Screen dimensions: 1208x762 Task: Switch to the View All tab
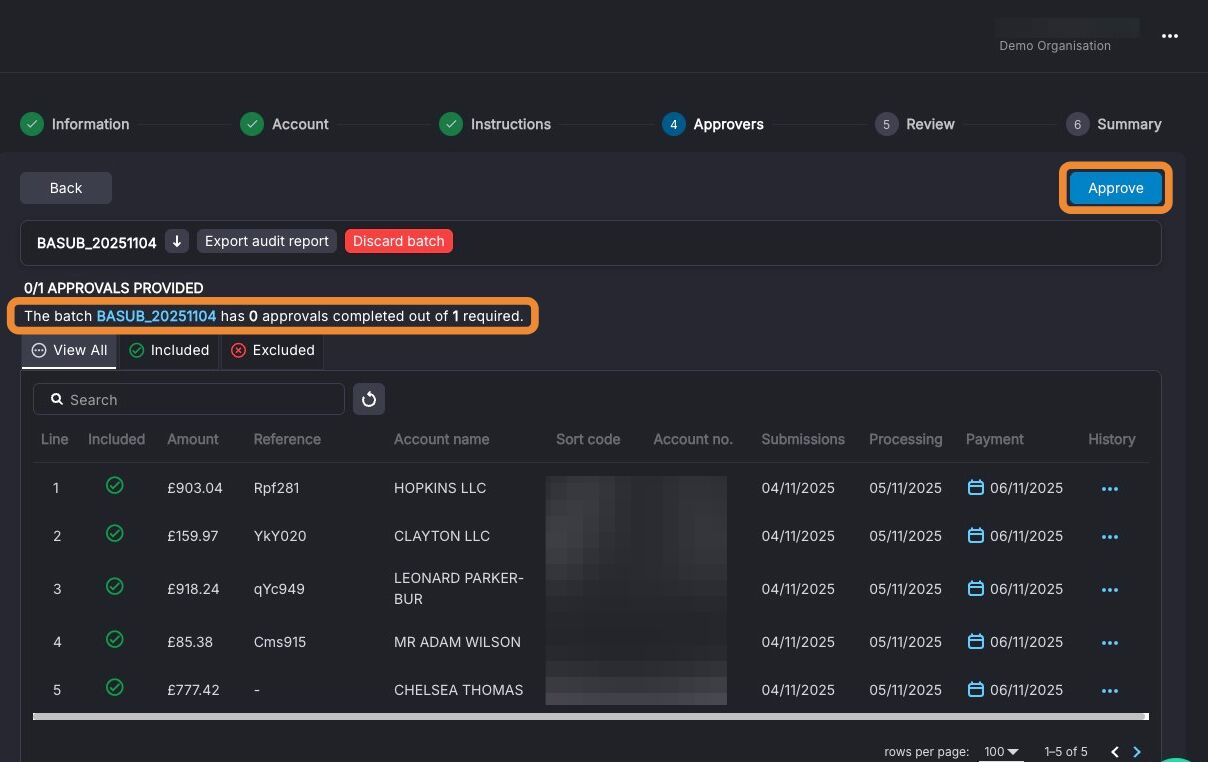[69, 350]
